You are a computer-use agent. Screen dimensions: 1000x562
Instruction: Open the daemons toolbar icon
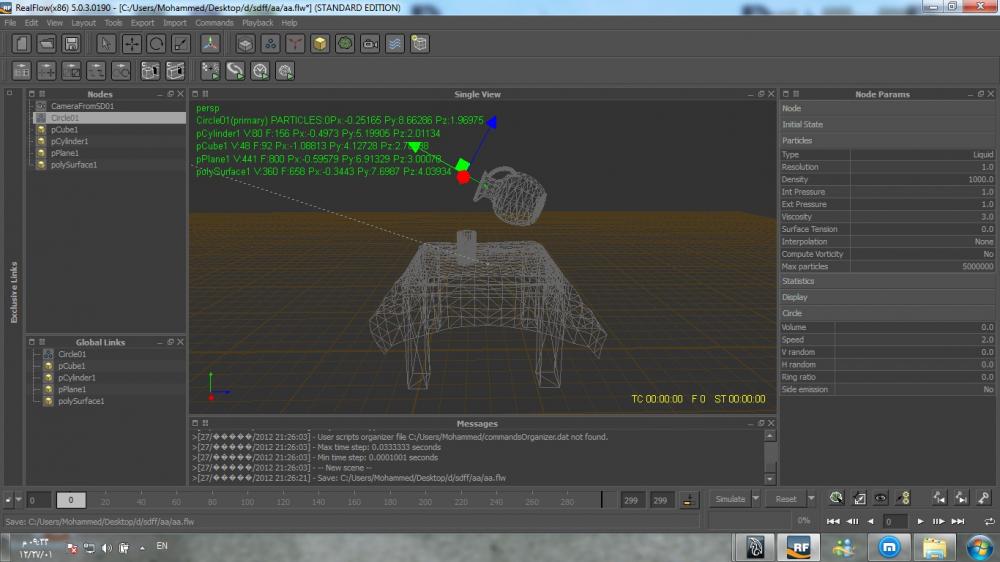tap(295, 44)
